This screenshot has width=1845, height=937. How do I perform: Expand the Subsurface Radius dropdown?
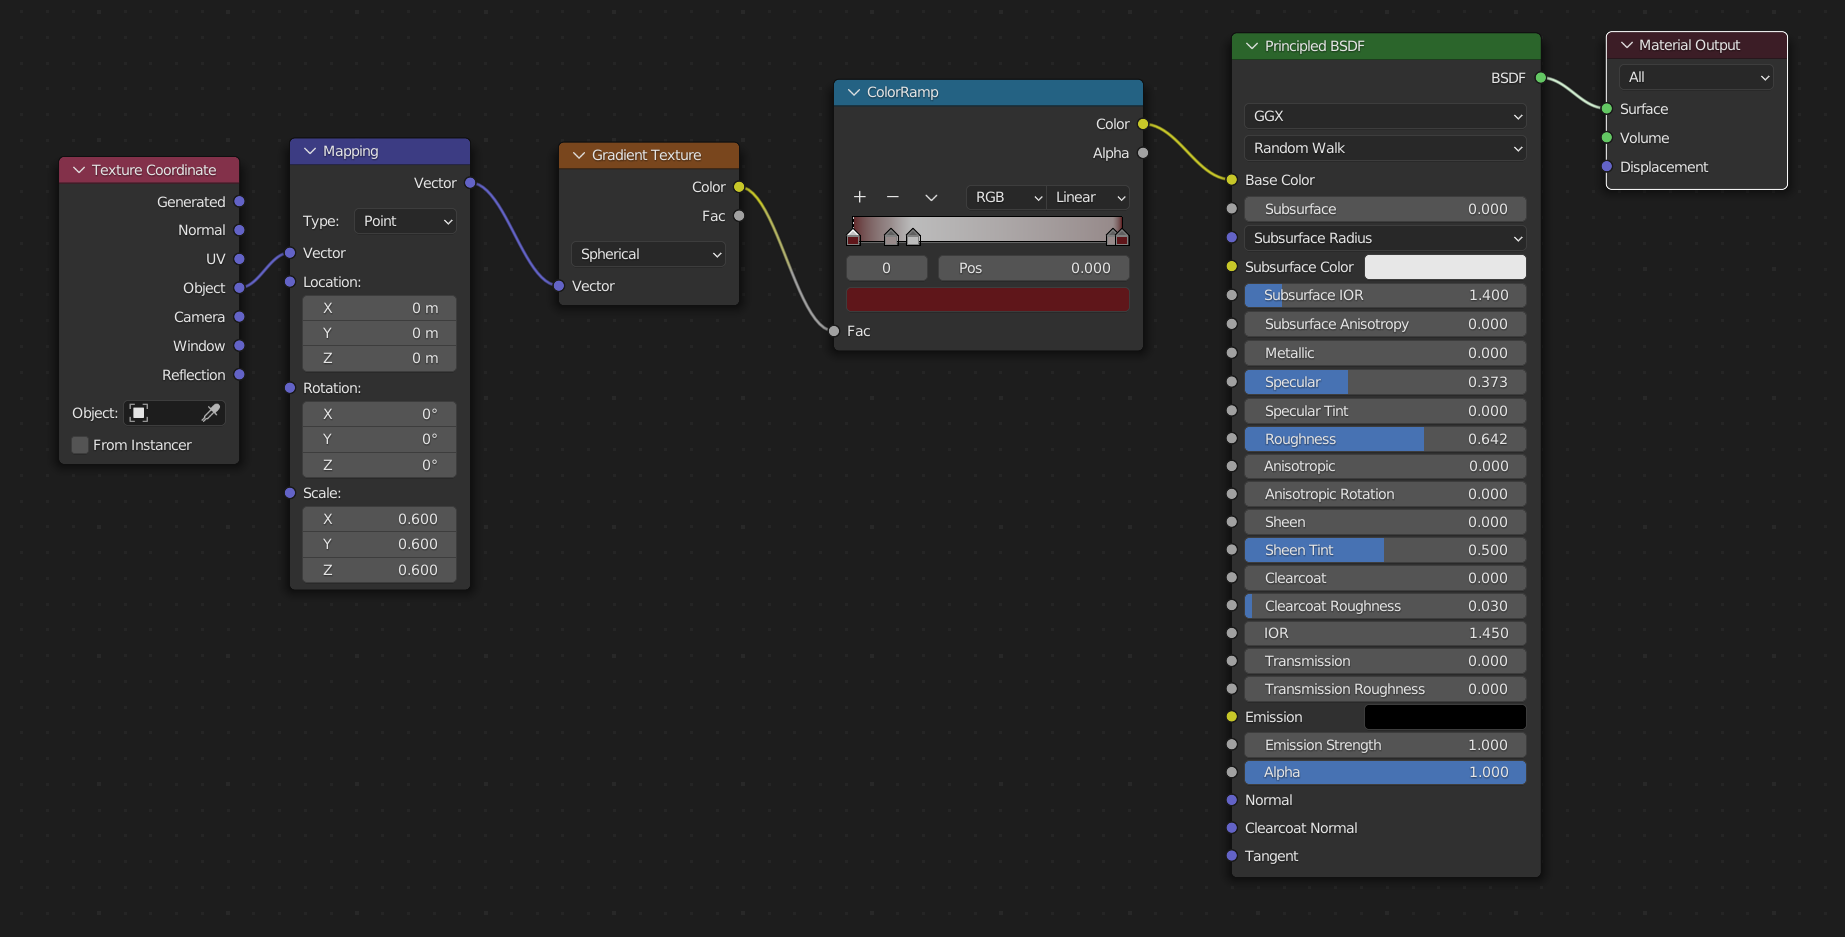click(x=1385, y=238)
